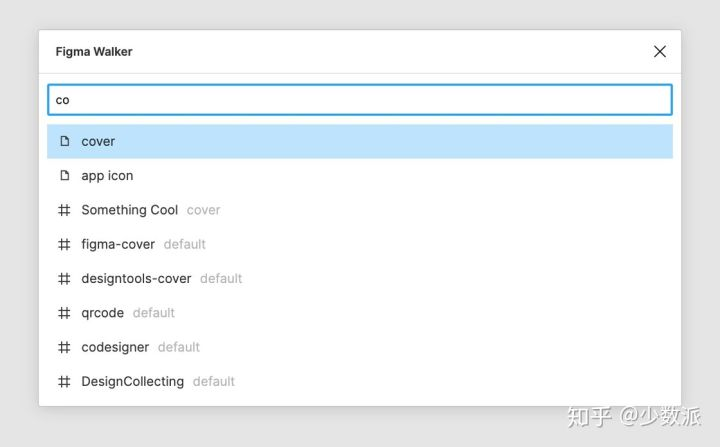Open the designtools-cover frame result
720x447 pixels.
coord(136,278)
